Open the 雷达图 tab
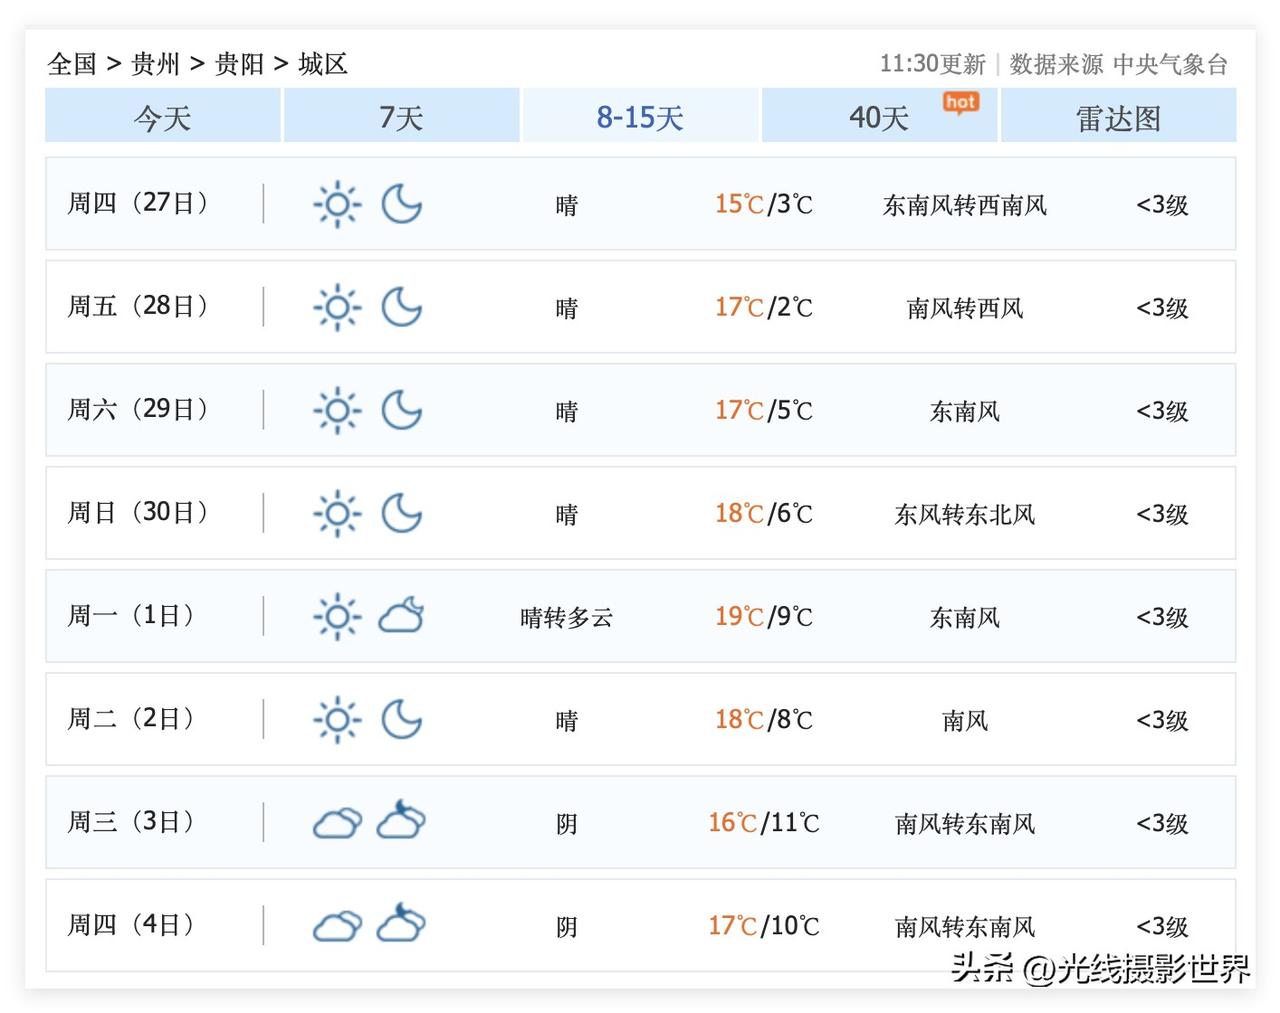Image resolution: width=1280 pixels, height=1013 pixels. (x=1118, y=116)
